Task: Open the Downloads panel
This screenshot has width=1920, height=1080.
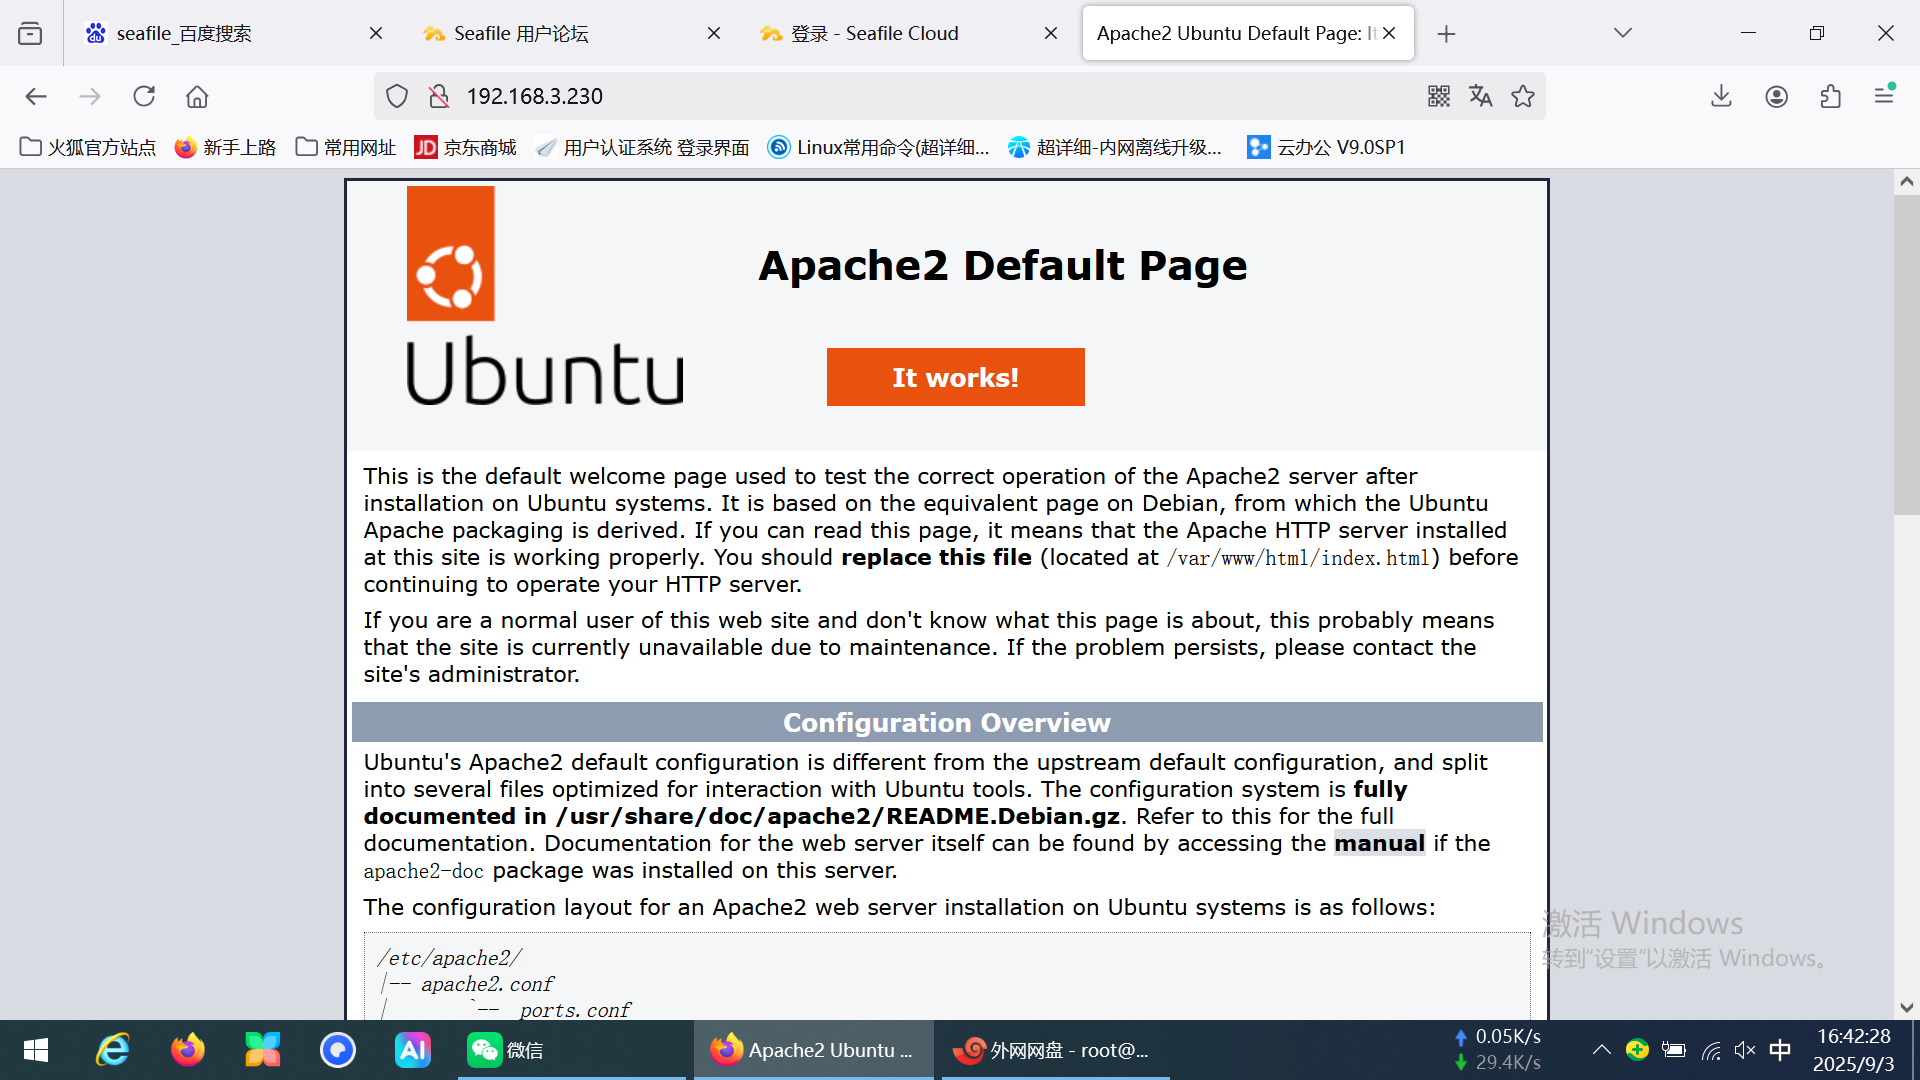Action: point(1721,96)
